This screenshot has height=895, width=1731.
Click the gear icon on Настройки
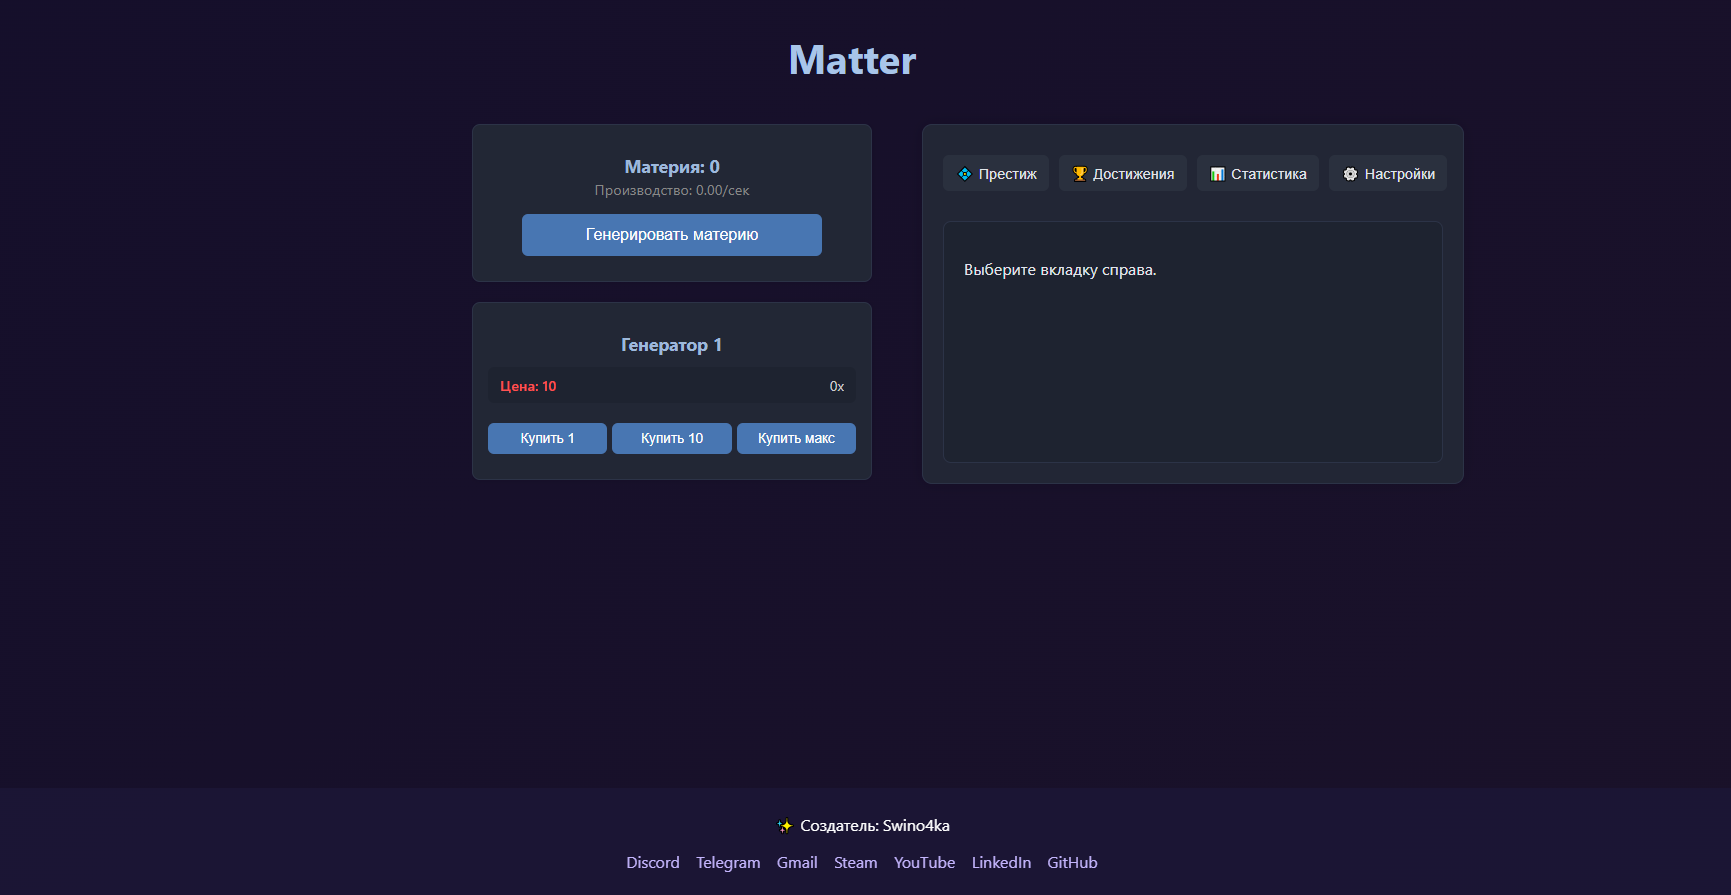click(1350, 174)
